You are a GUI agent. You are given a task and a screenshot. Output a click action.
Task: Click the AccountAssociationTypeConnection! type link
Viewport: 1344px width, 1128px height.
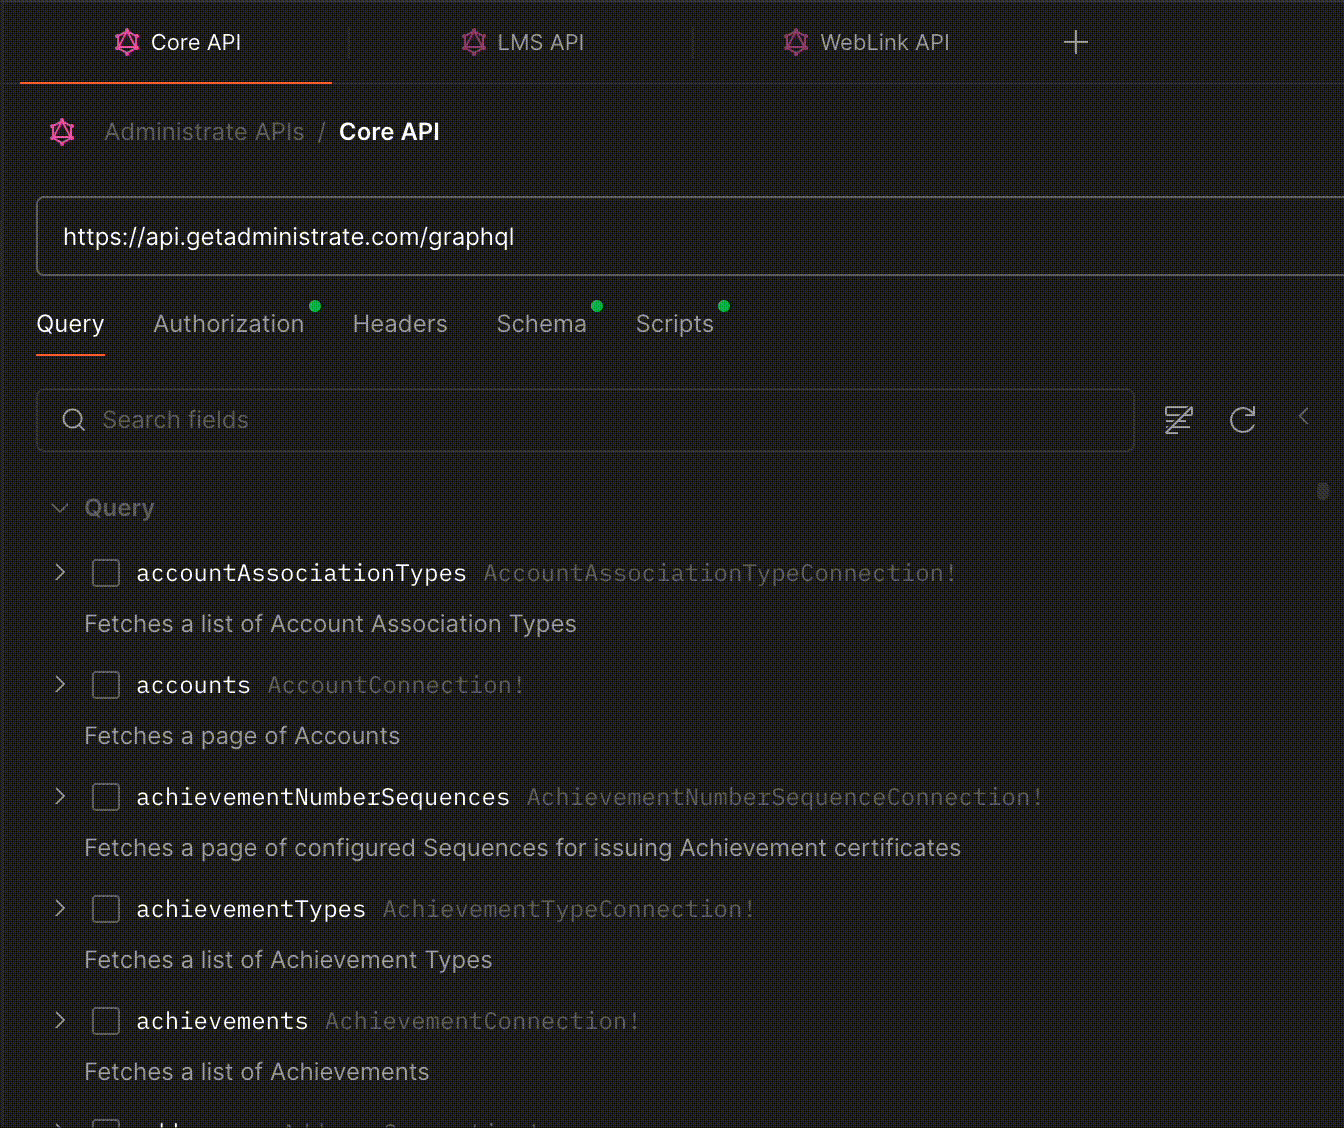[720, 573]
